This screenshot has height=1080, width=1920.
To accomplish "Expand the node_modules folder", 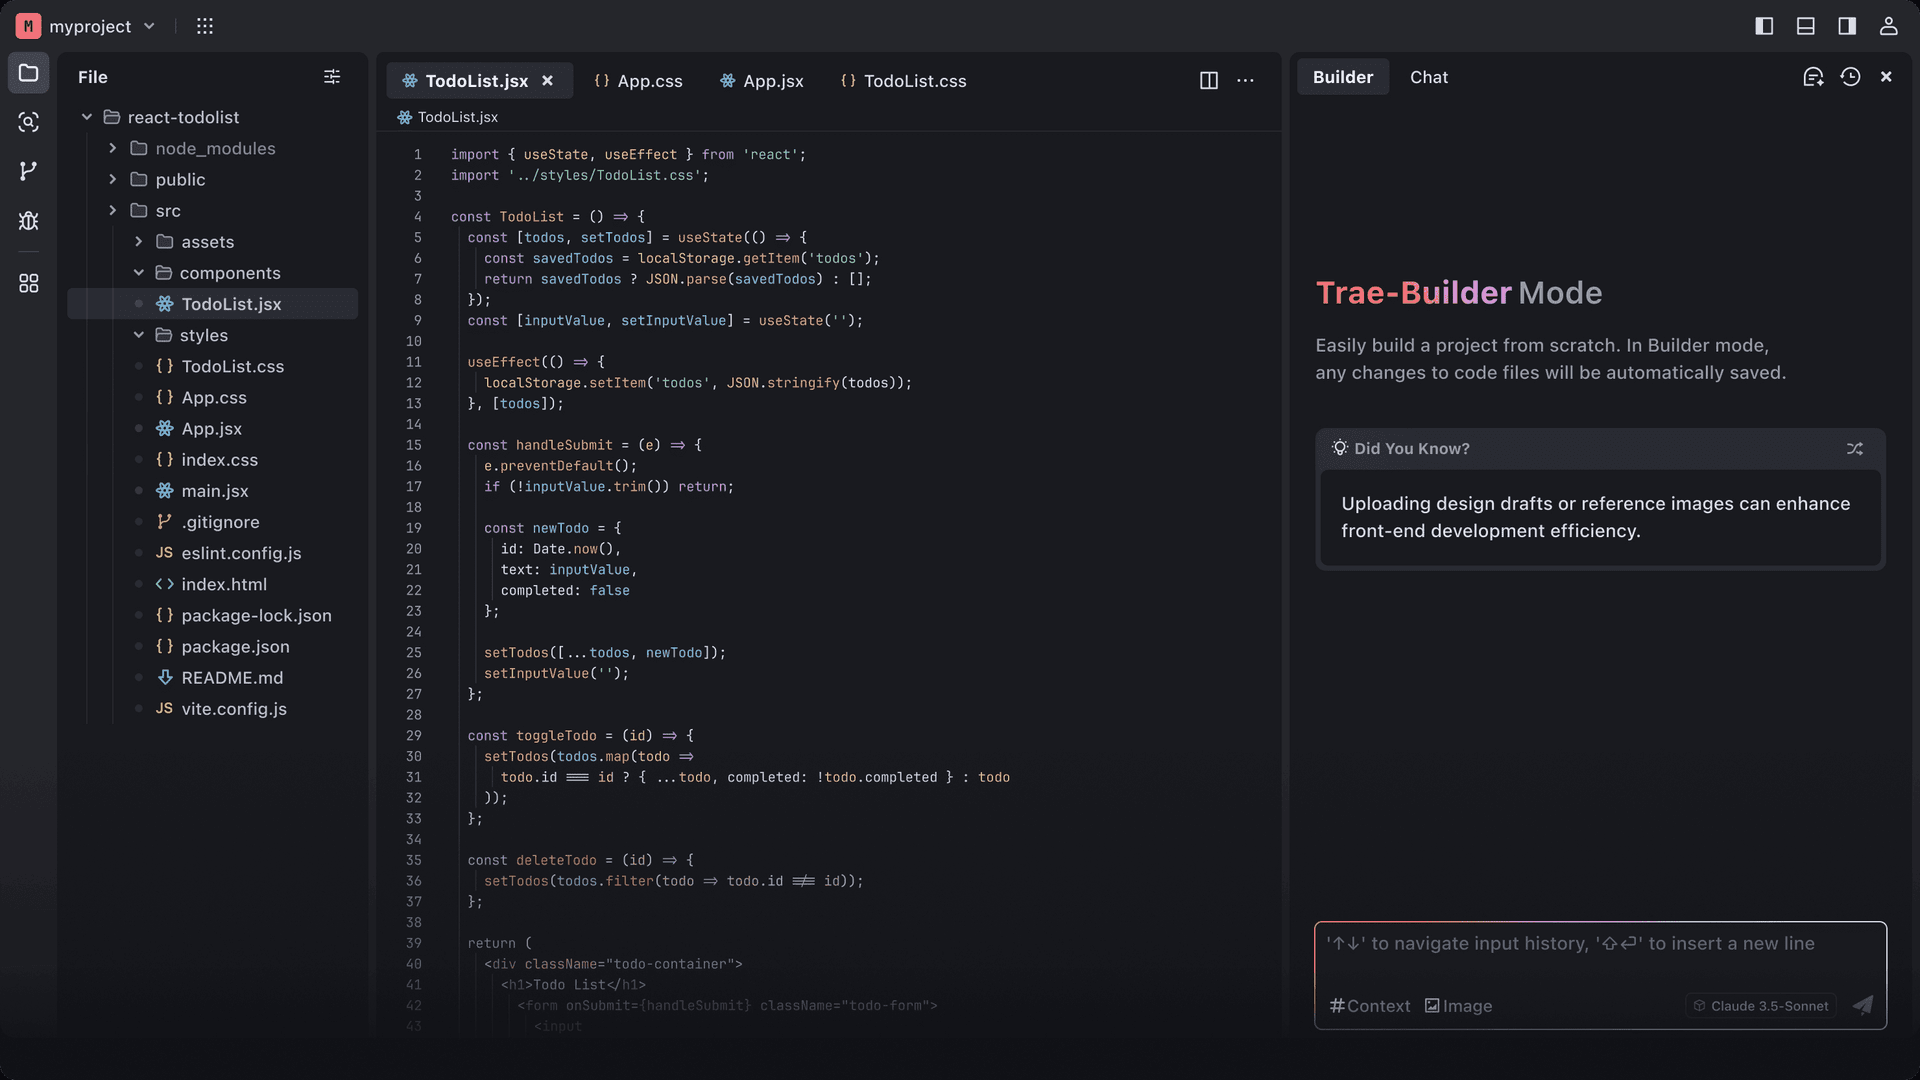I will (x=112, y=148).
